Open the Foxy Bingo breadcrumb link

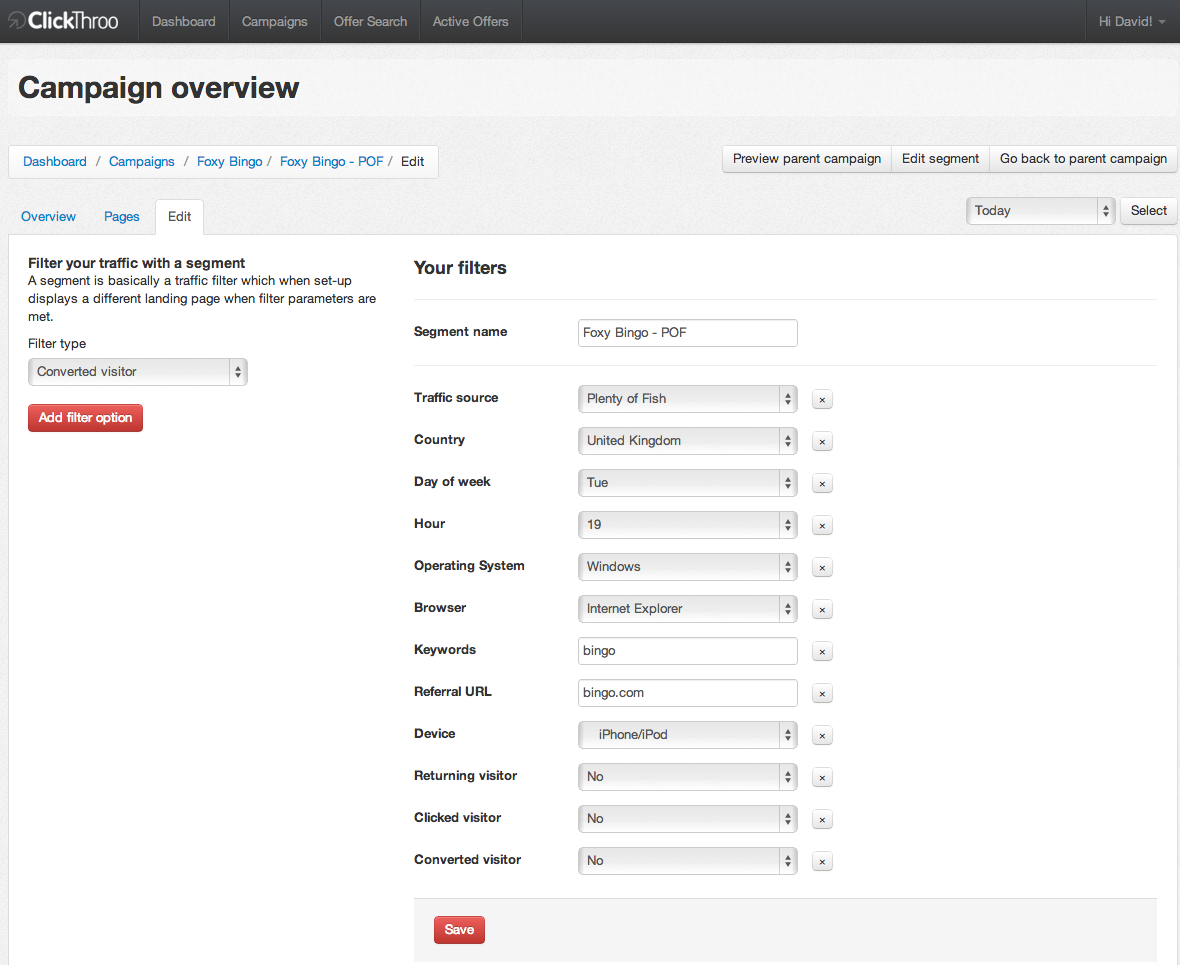point(229,162)
